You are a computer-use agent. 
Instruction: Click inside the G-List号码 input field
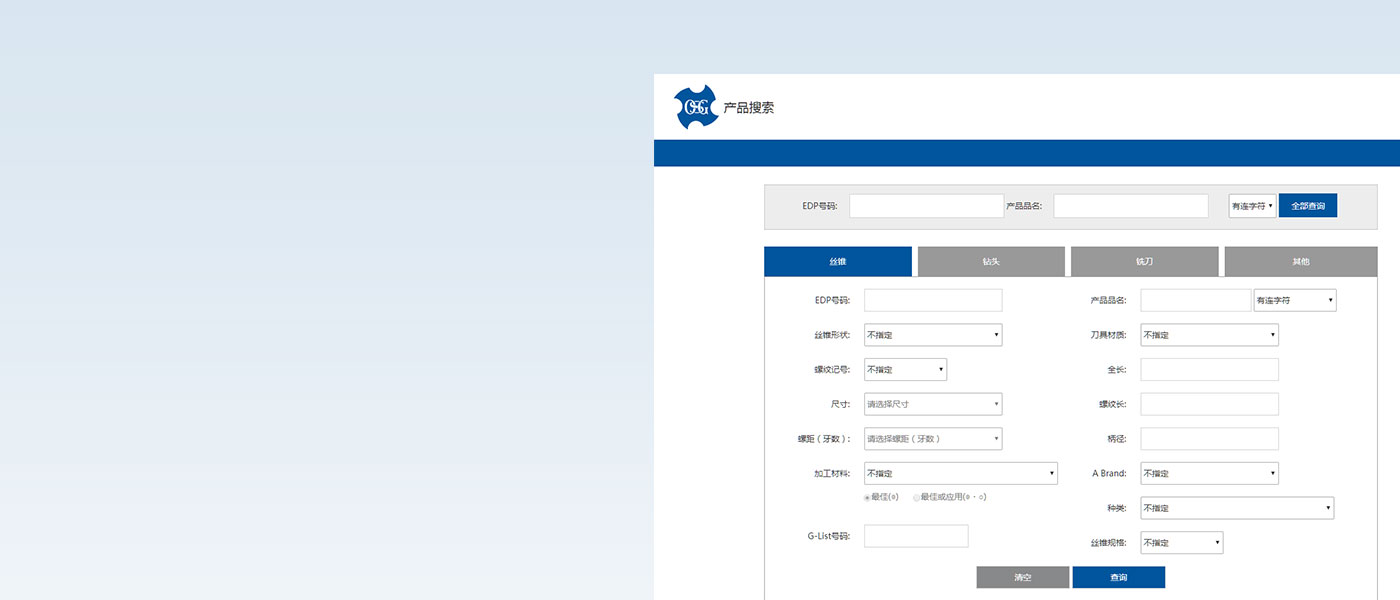(916, 535)
